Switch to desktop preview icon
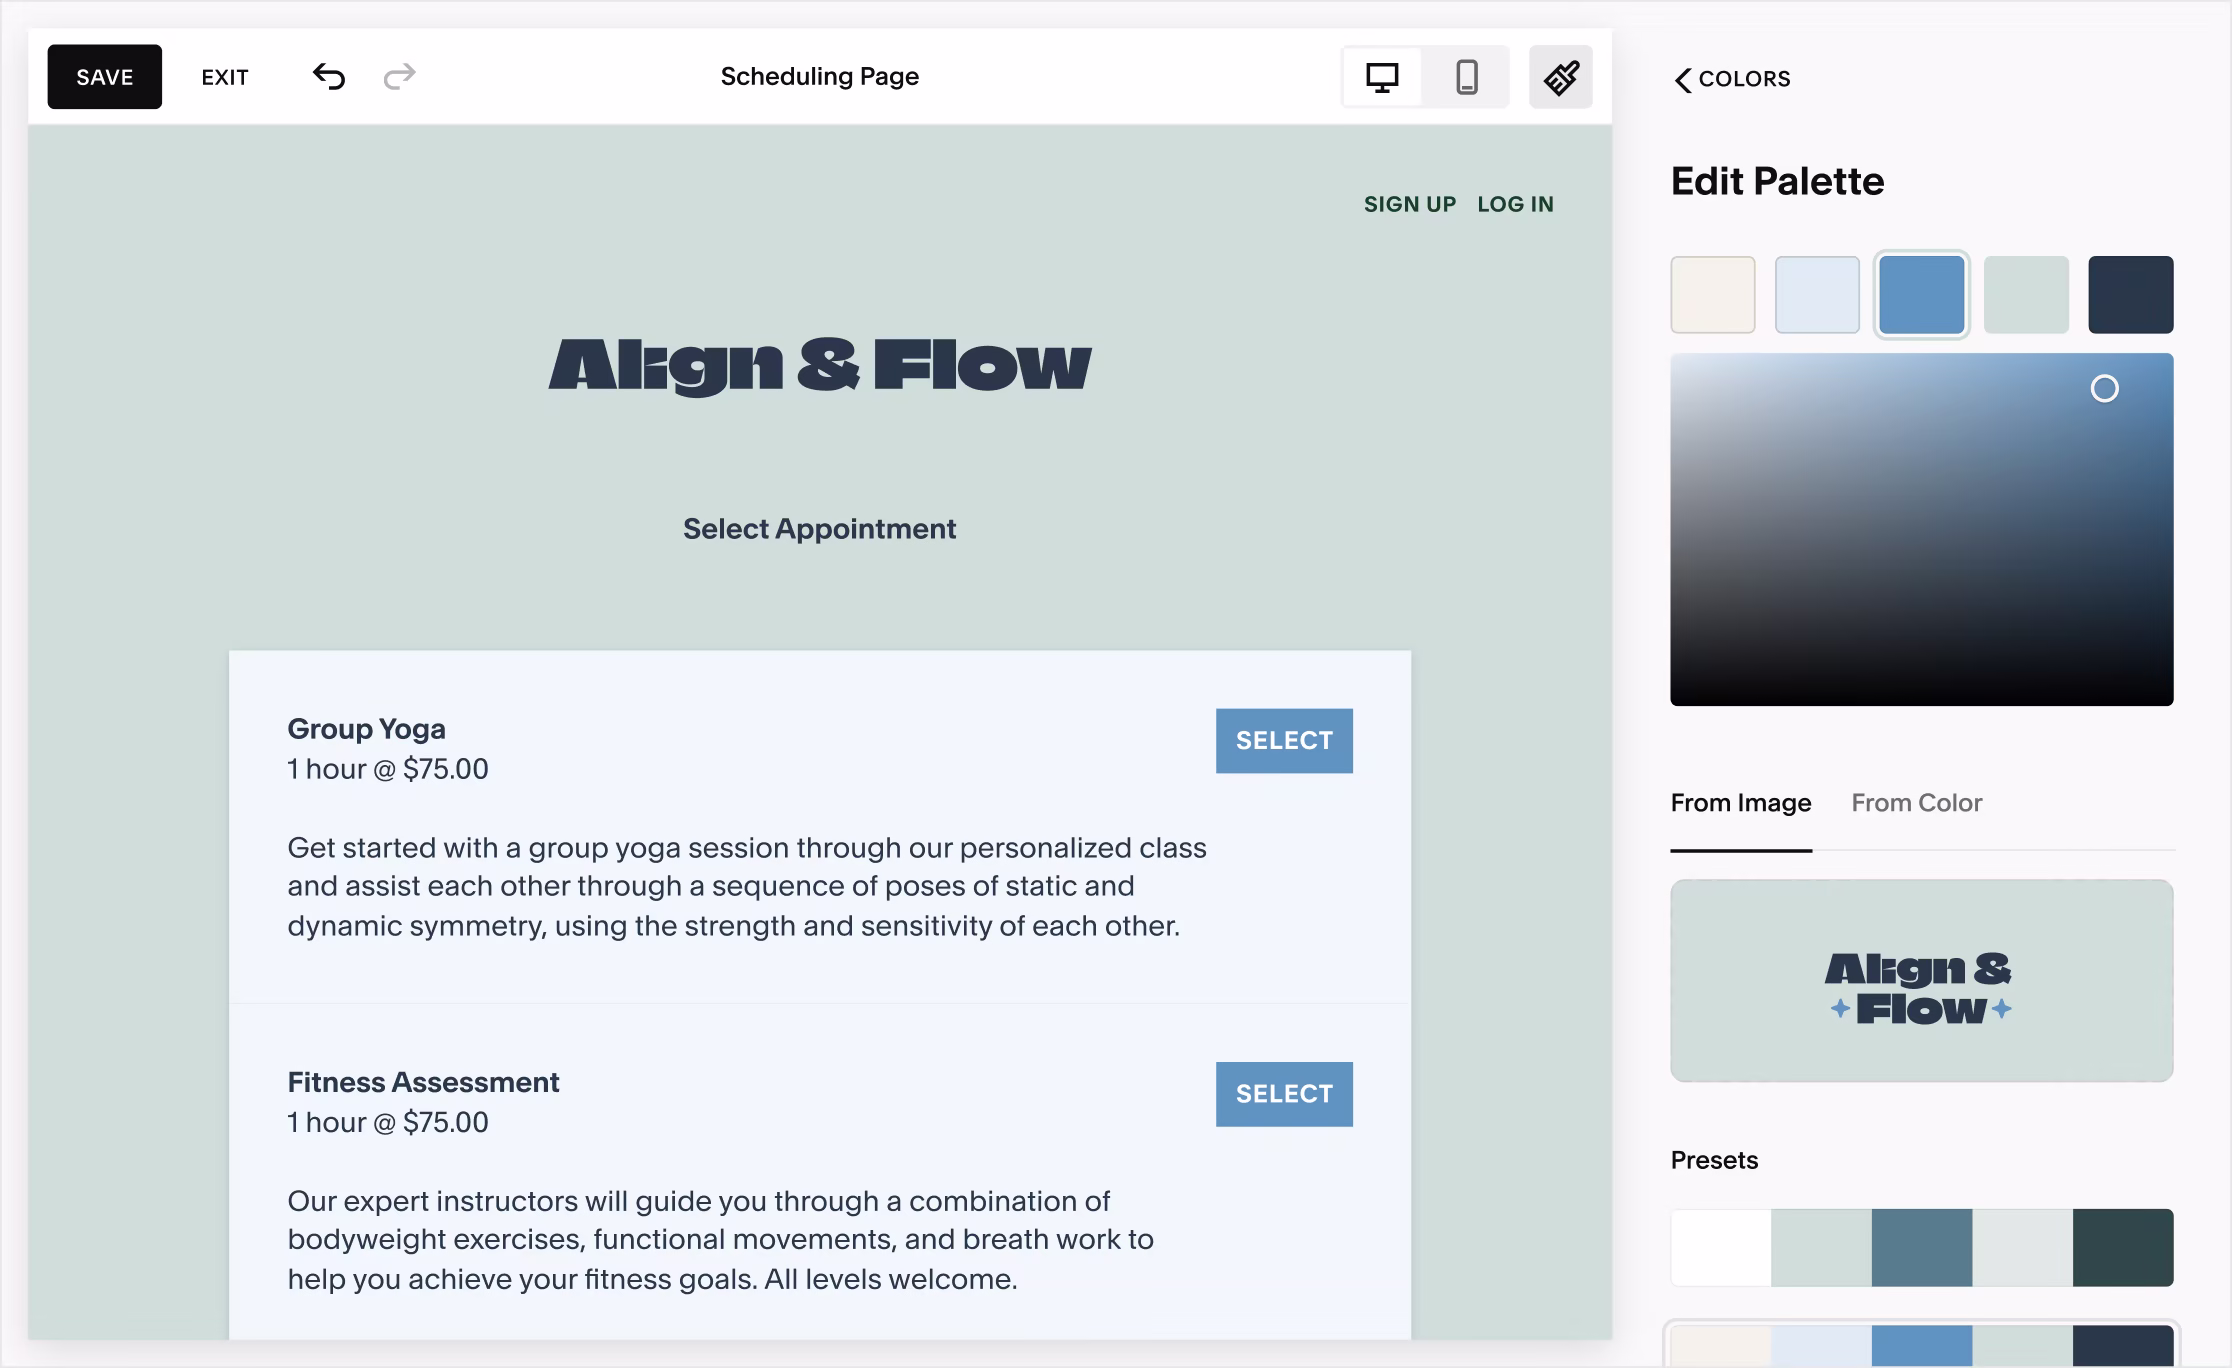 1381,77
